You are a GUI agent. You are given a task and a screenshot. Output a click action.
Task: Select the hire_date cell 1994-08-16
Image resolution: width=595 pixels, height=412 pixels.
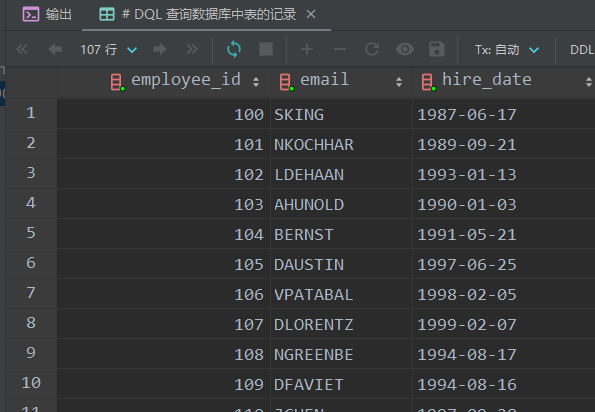point(504,384)
